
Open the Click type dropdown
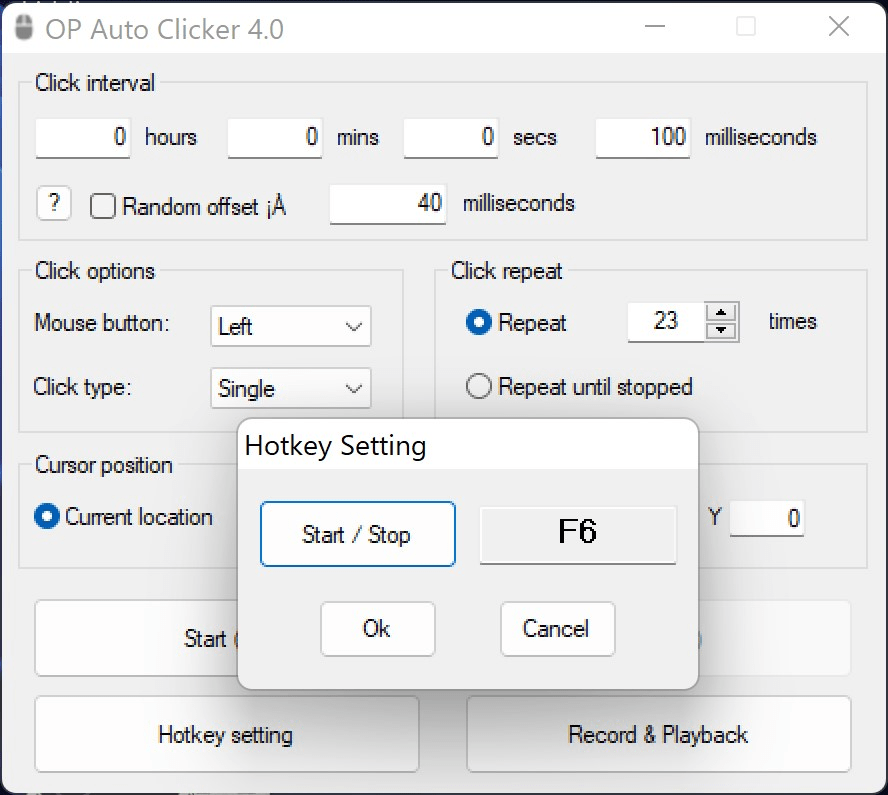(290, 388)
